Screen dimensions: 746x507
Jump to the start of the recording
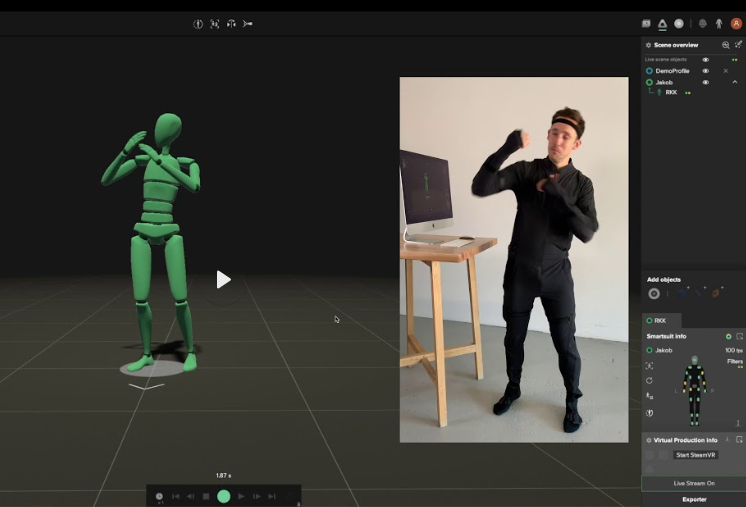(176, 497)
